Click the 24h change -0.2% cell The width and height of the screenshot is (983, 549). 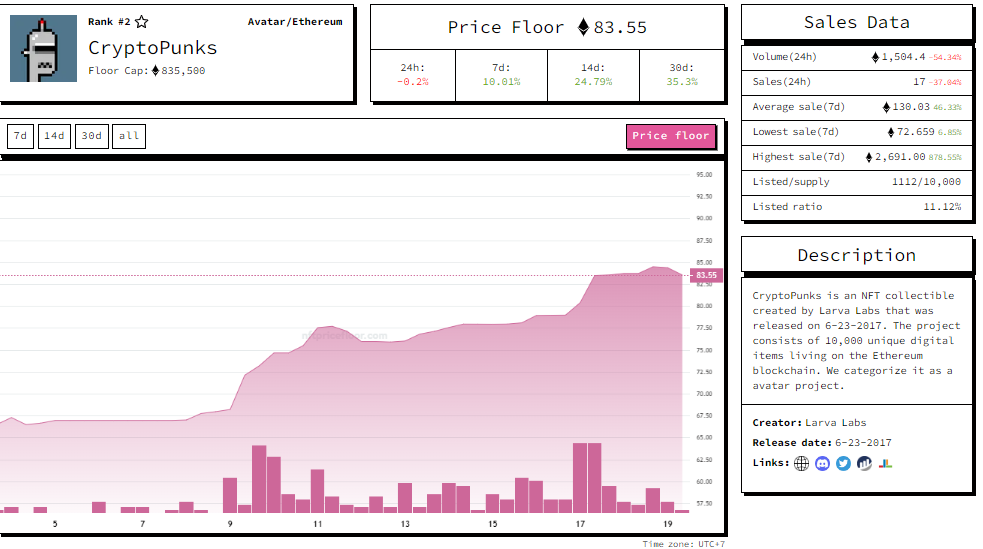pos(413,75)
